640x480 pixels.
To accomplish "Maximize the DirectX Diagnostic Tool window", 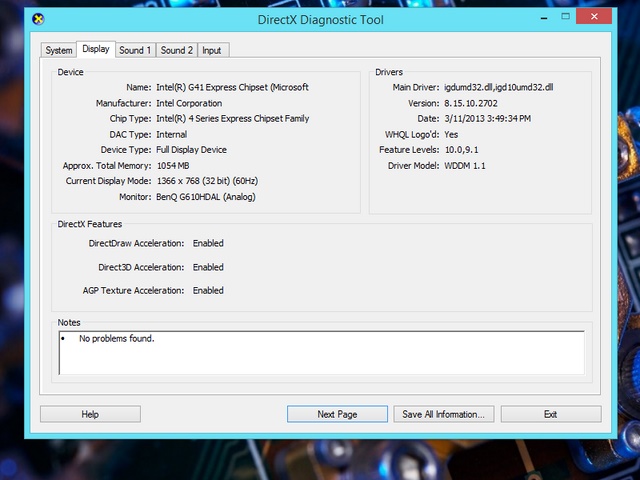I will click(x=565, y=17).
